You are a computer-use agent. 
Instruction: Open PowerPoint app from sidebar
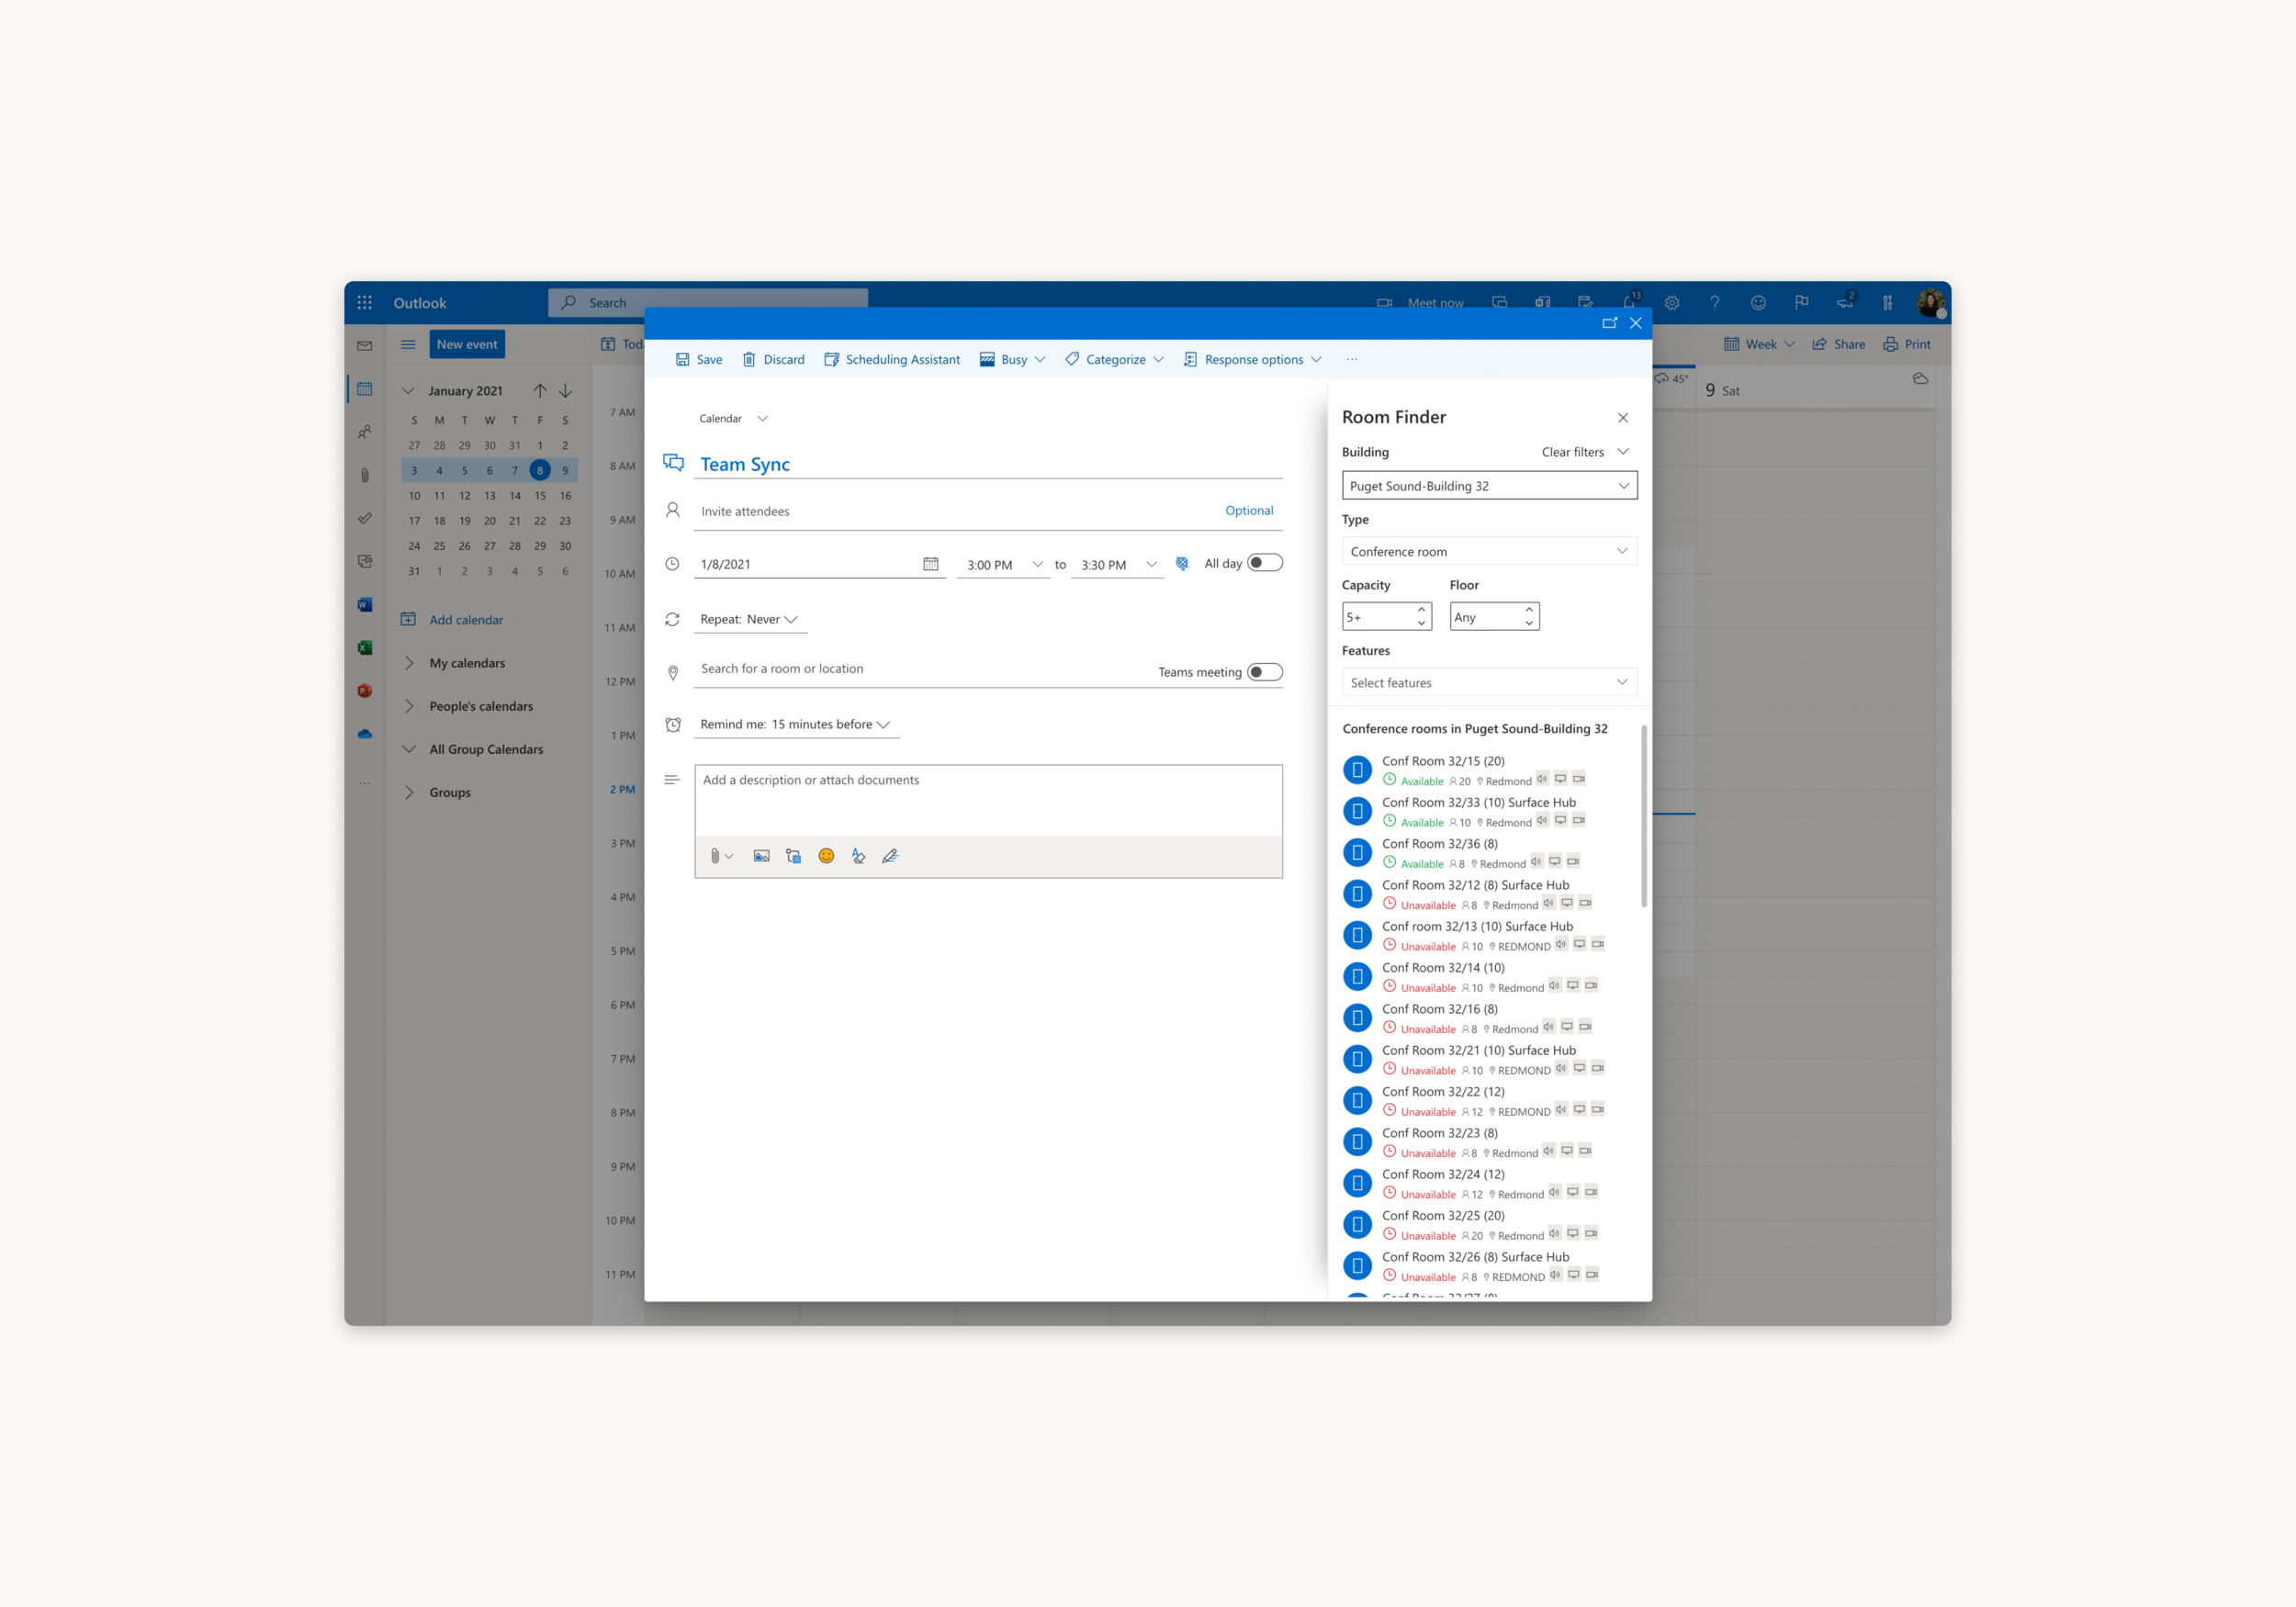364,690
